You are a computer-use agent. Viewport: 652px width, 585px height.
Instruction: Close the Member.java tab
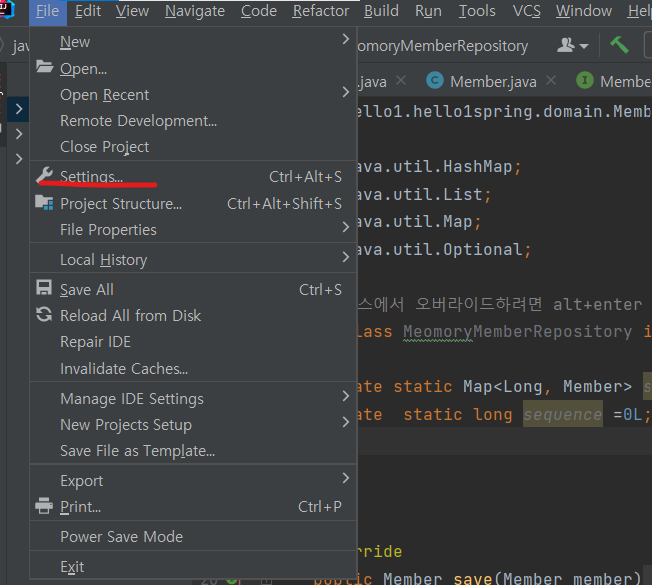551,80
